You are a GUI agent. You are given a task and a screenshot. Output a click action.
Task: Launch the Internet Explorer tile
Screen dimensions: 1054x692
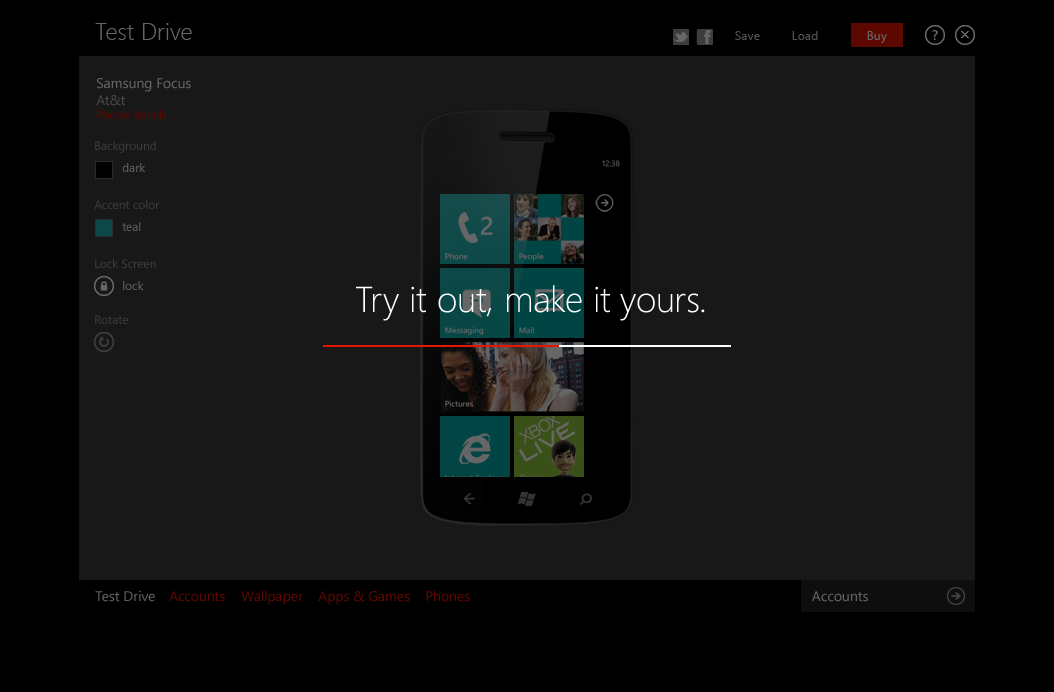click(x=475, y=447)
